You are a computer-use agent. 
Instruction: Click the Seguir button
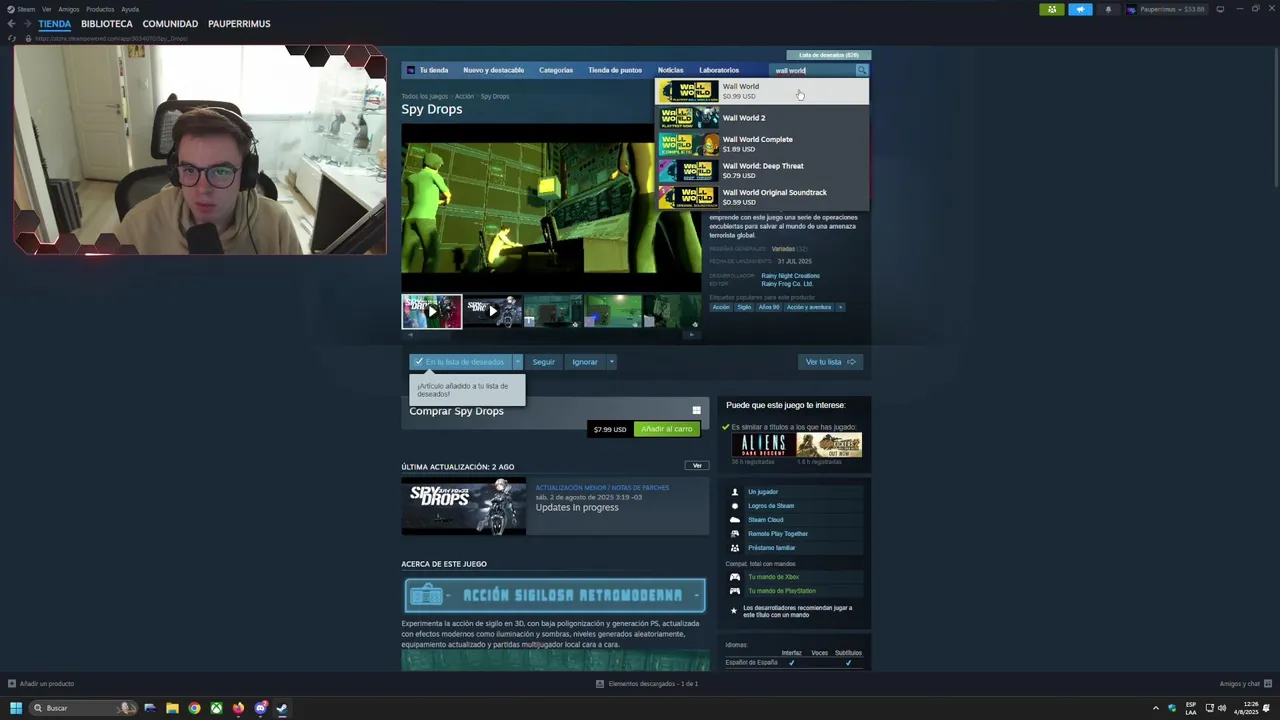point(543,362)
